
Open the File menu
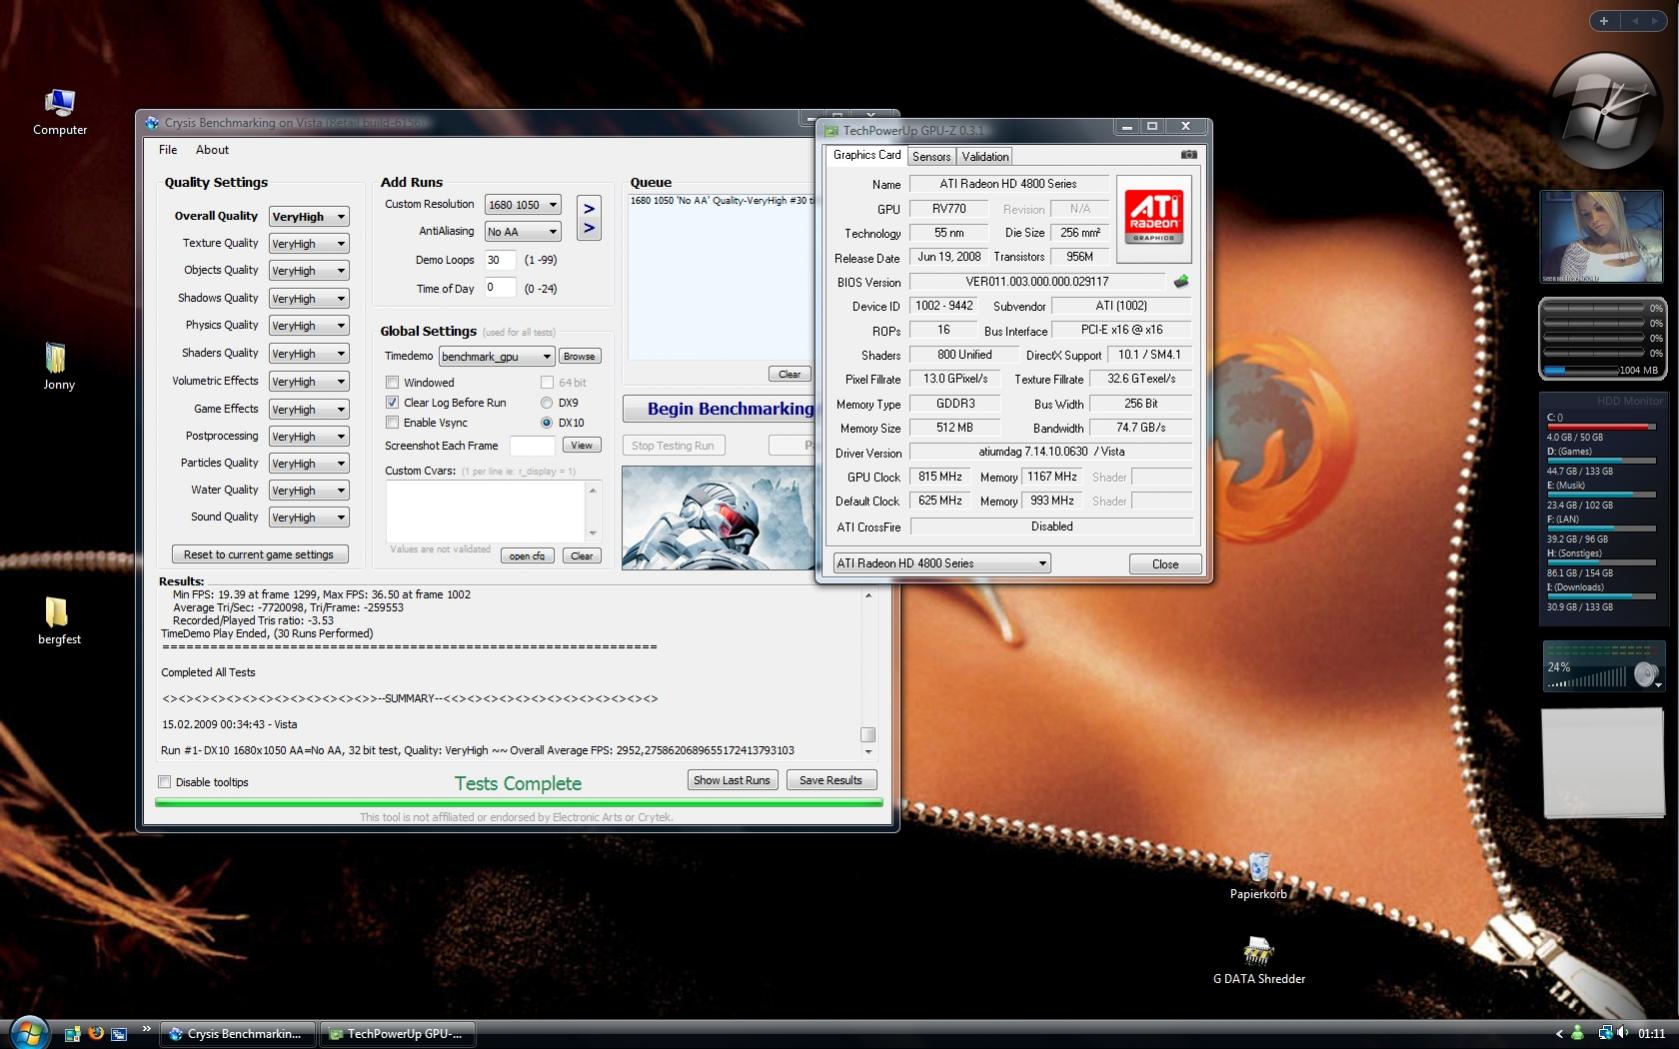(168, 150)
